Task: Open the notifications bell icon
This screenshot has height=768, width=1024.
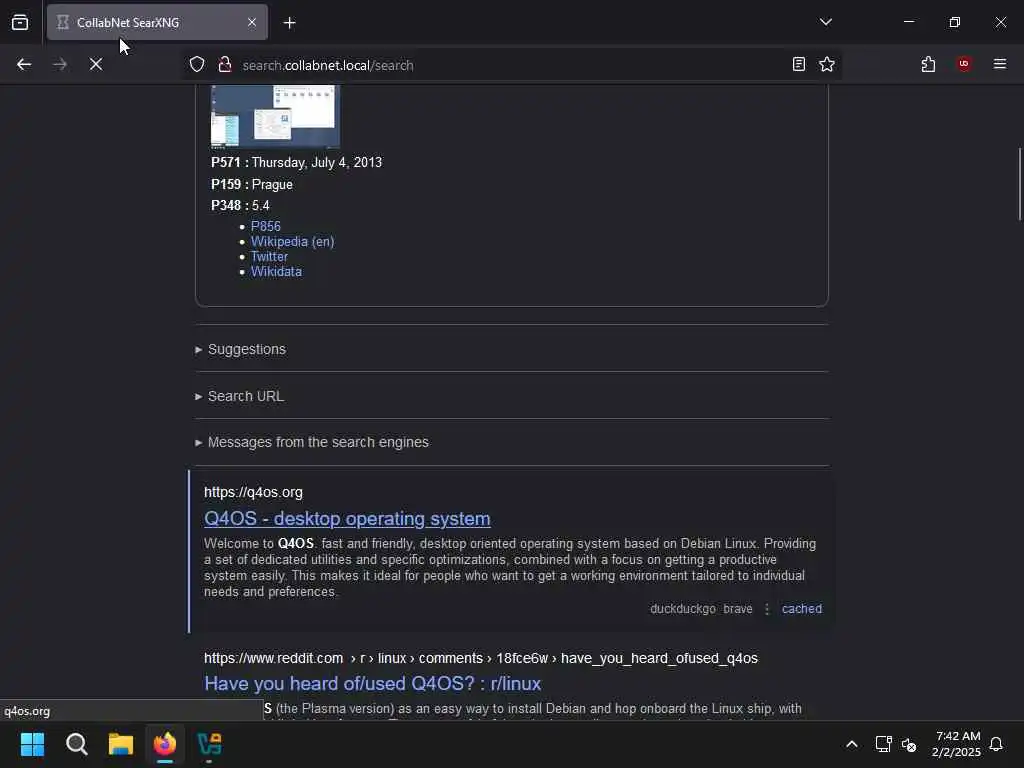Action: tap(996, 744)
